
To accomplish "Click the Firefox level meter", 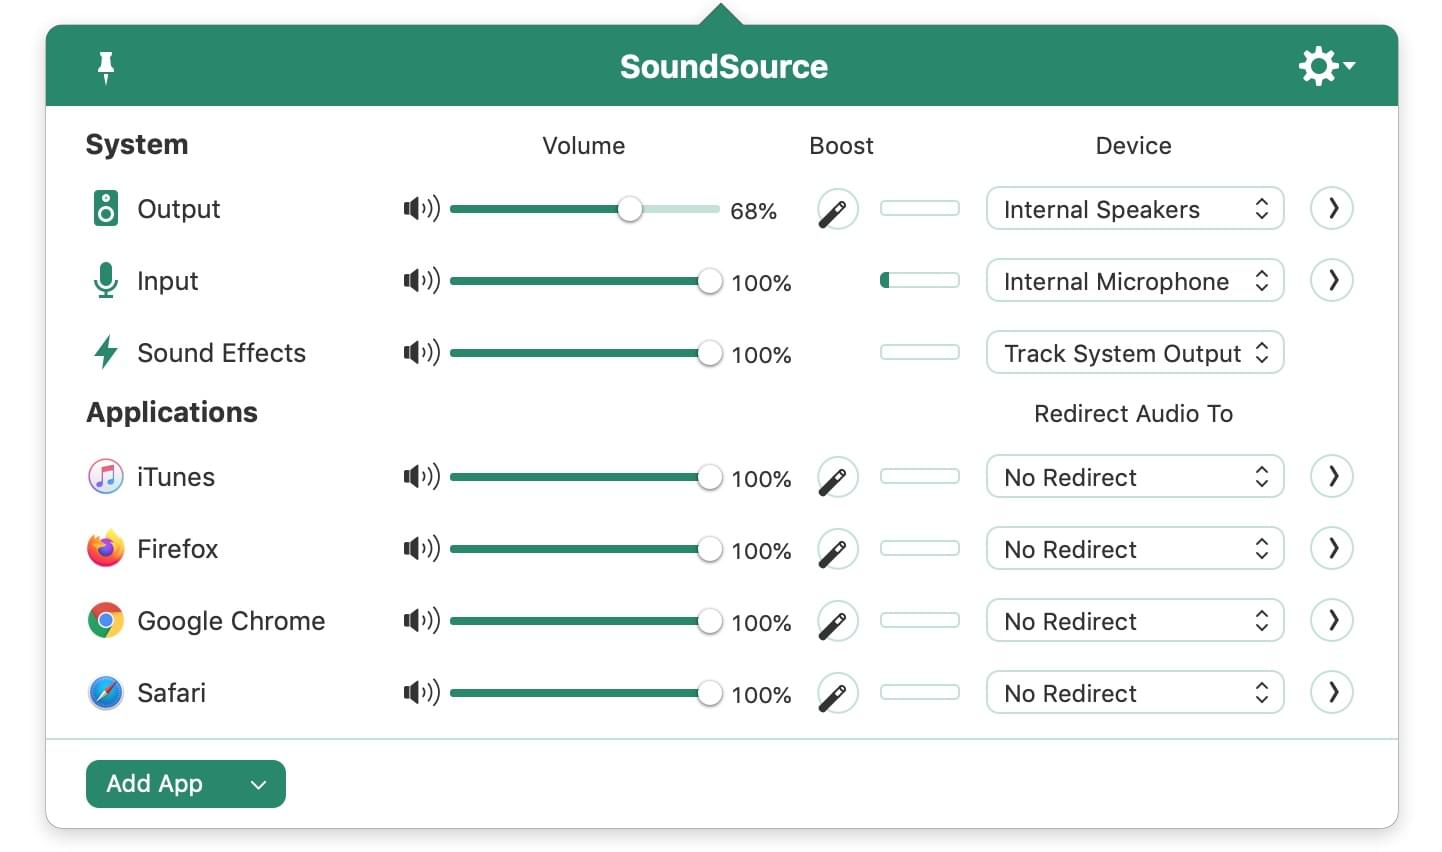I will pyautogui.click(x=920, y=548).
